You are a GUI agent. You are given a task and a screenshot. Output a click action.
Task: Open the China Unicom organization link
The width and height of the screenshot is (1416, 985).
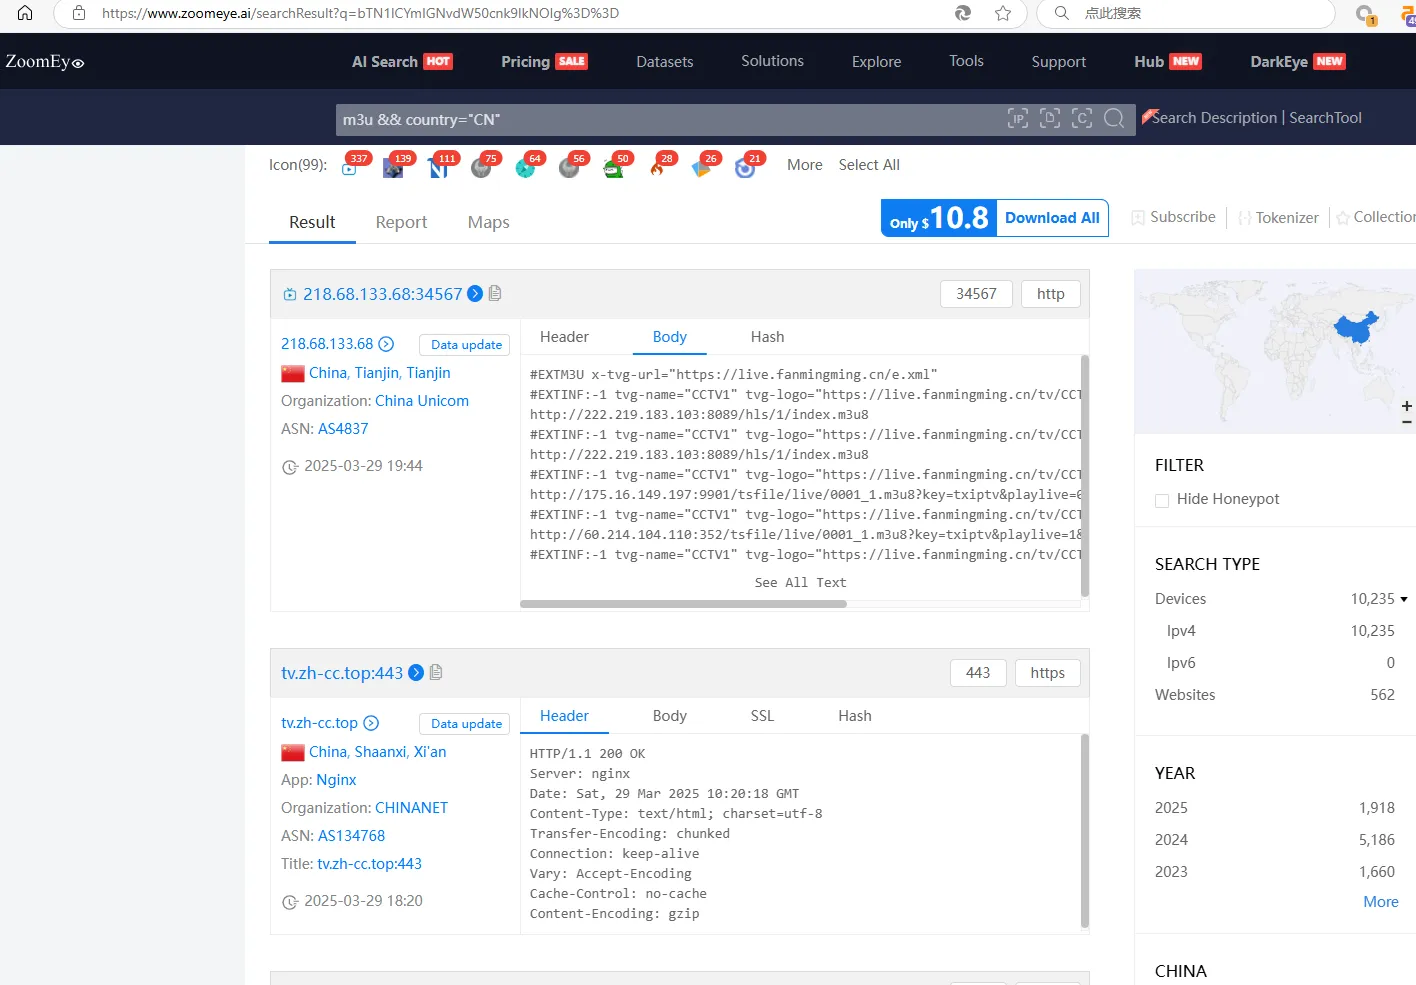(421, 401)
